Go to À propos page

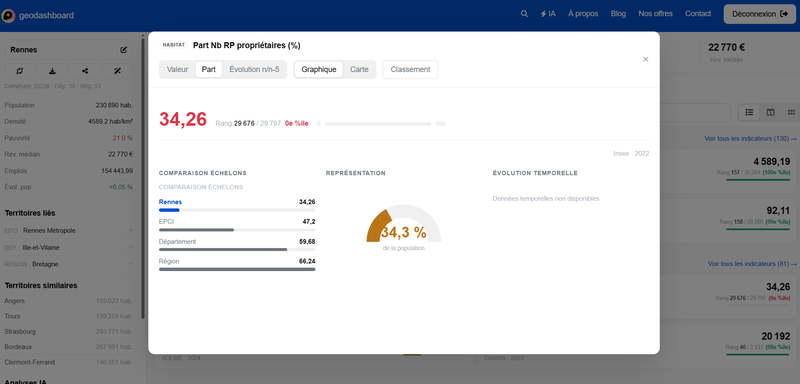[583, 14]
